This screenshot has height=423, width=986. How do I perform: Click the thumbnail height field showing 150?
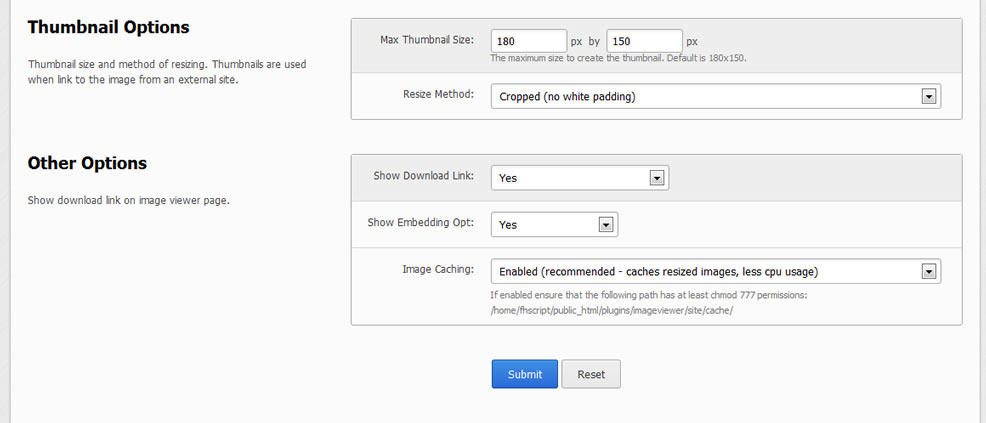[x=645, y=41]
